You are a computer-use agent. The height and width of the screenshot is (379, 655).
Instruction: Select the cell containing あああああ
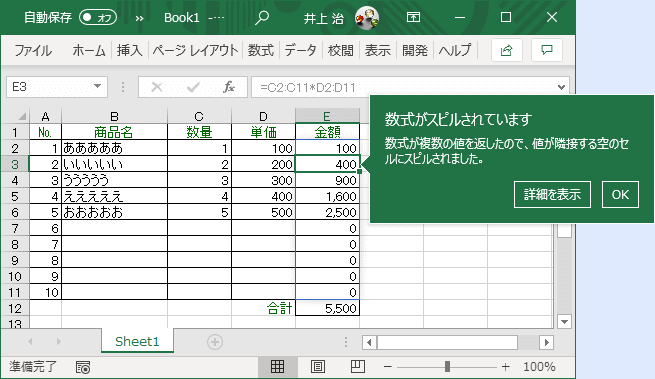114,148
